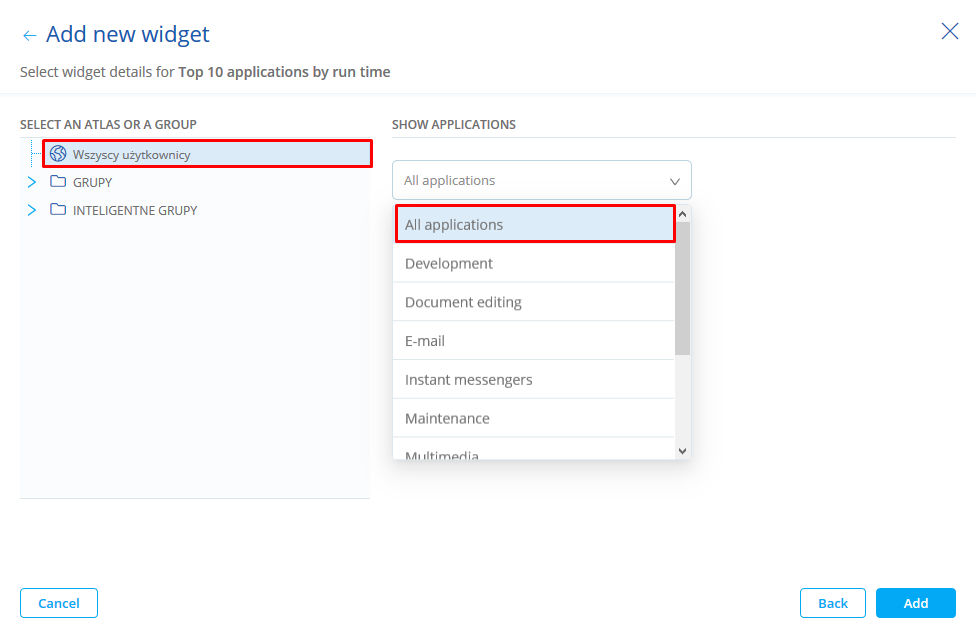976x635 pixels.
Task: Expand the GRUPY tree node
Action: (x=32, y=182)
